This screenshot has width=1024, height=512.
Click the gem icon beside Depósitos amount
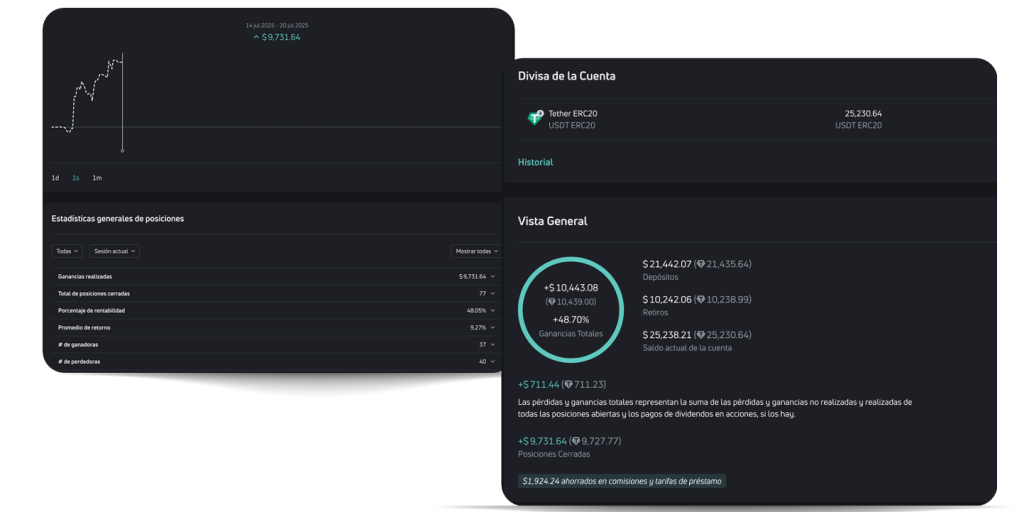coord(700,264)
